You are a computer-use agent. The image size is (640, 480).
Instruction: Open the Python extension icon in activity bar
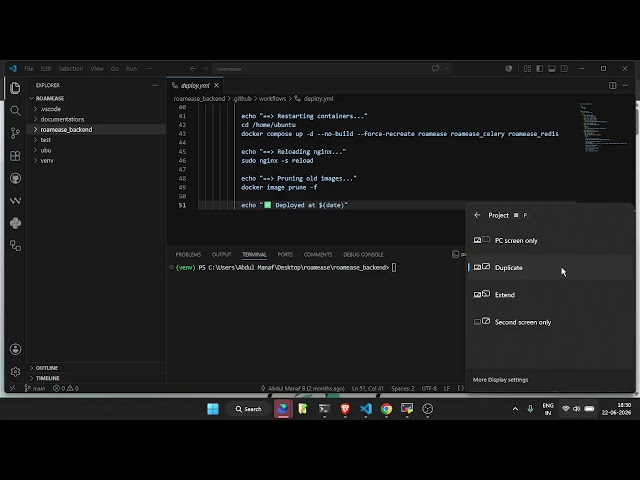tap(15, 223)
